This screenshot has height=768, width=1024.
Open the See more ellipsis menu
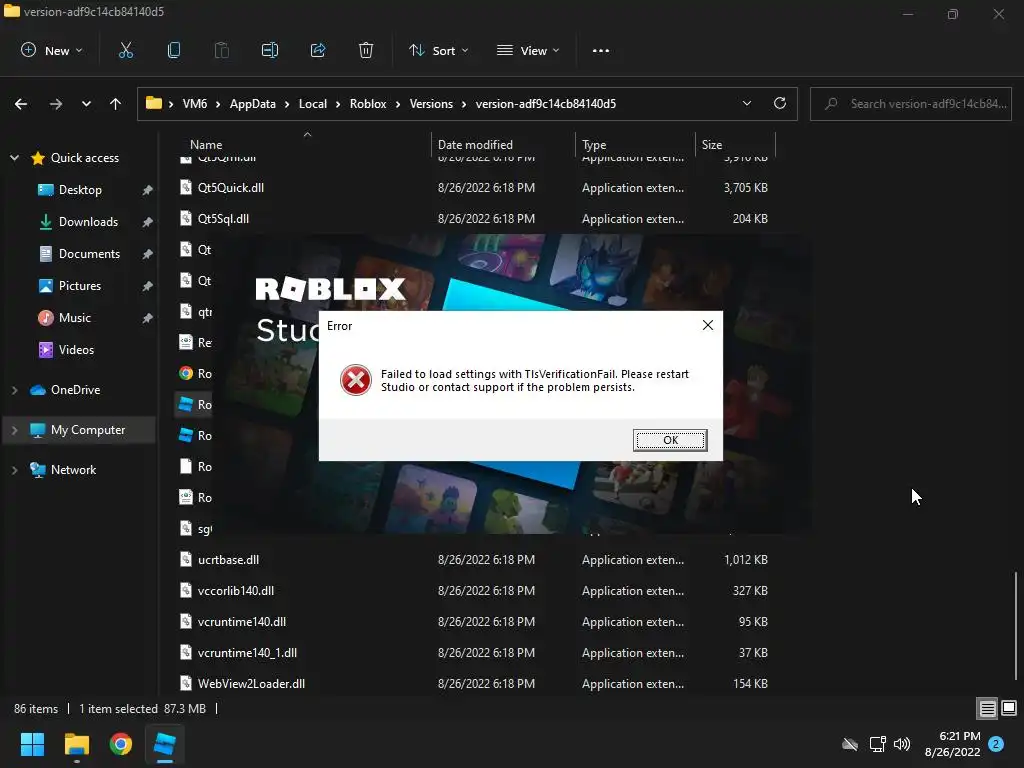(x=600, y=51)
